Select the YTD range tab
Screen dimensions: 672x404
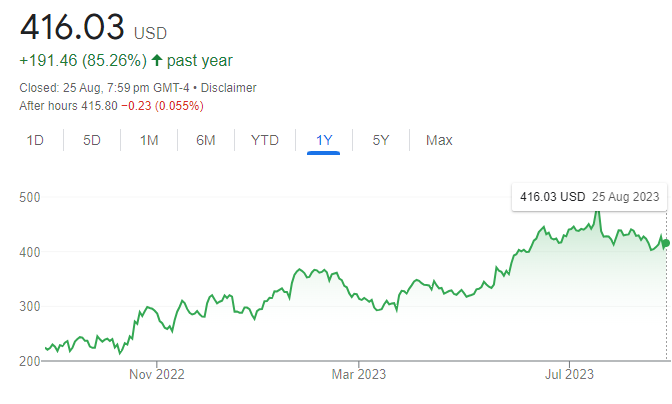[x=265, y=140]
